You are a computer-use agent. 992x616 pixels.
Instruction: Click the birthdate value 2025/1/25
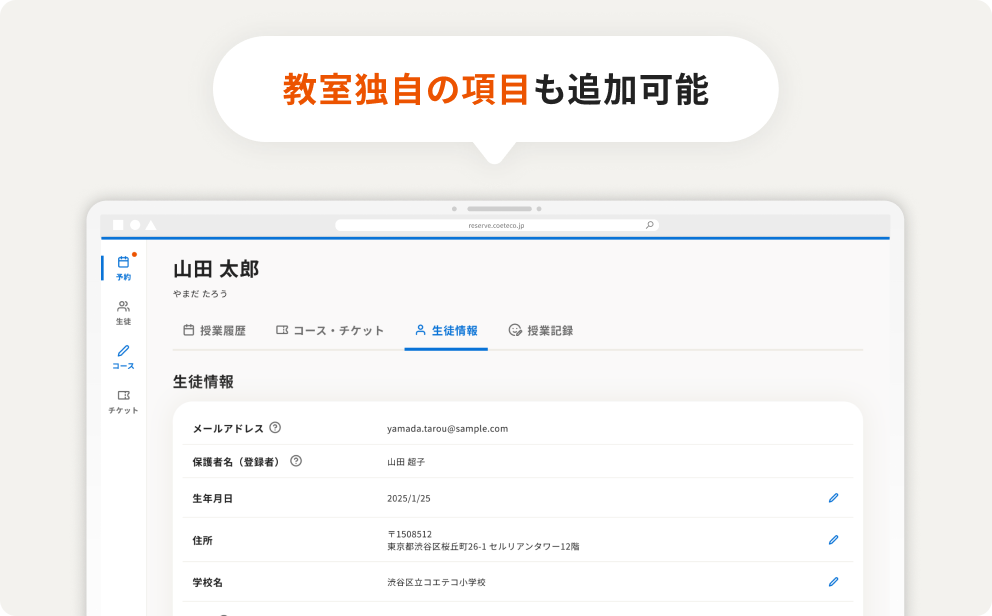(409, 498)
